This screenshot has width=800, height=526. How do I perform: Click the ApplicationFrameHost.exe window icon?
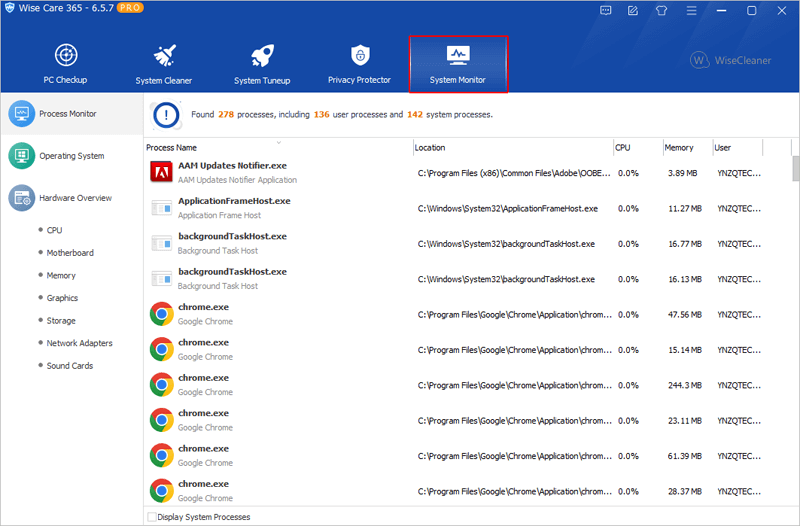(x=161, y=208)
